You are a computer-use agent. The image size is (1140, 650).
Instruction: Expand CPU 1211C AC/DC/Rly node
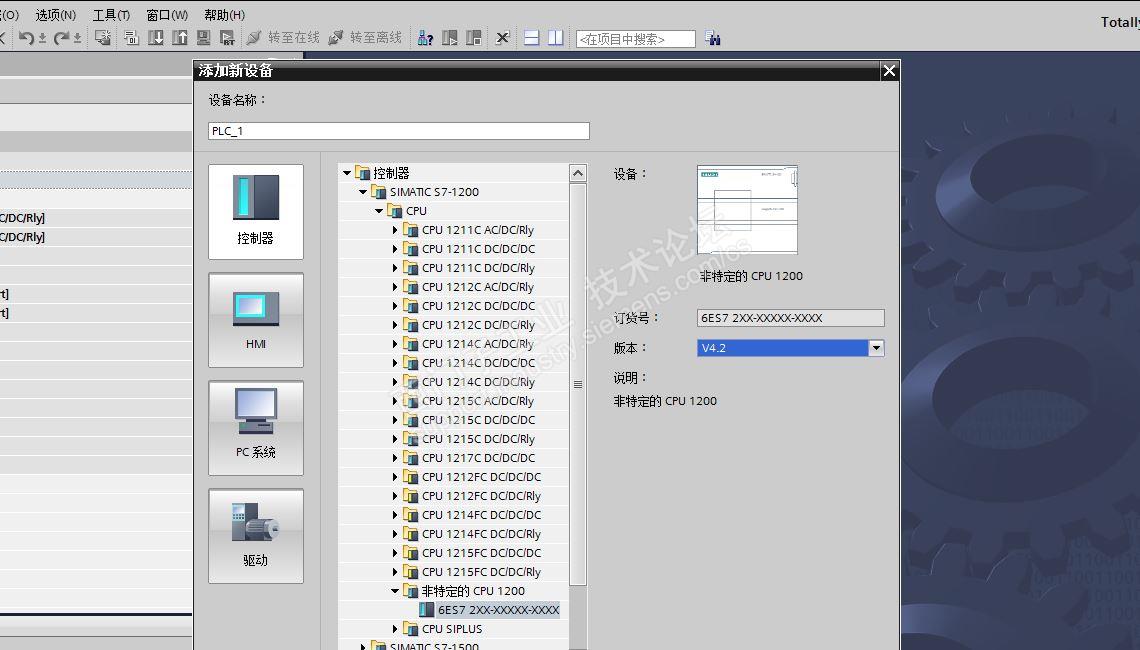click(395, 230)
